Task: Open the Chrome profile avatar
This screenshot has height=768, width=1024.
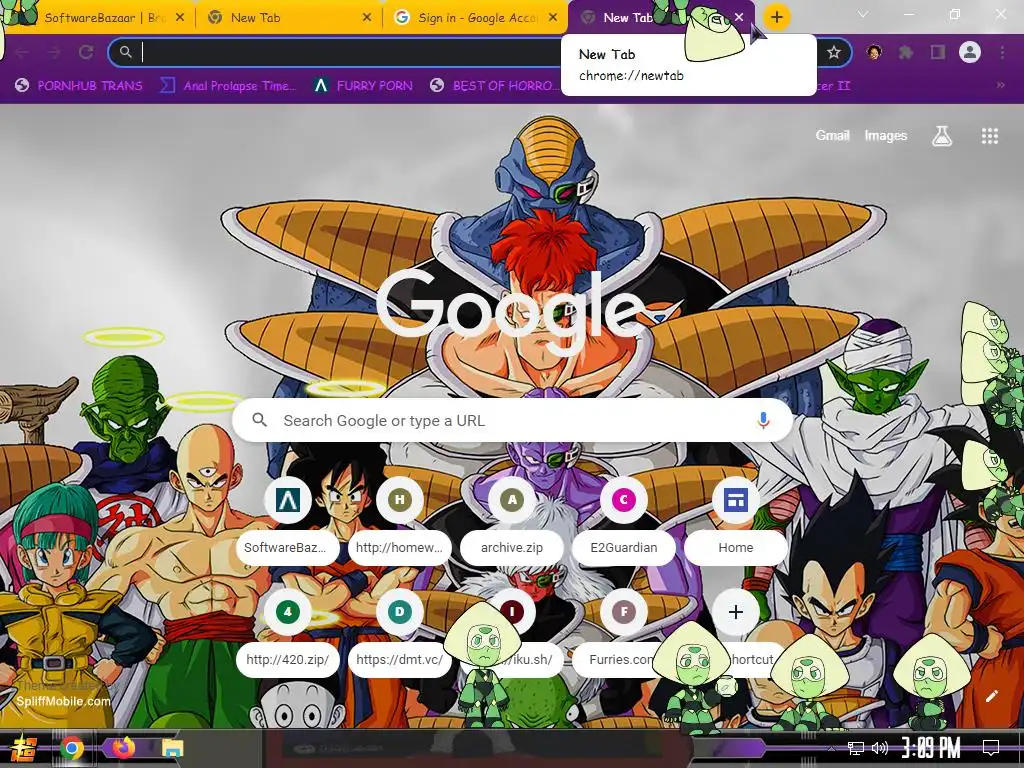Action: coord(970,52)
